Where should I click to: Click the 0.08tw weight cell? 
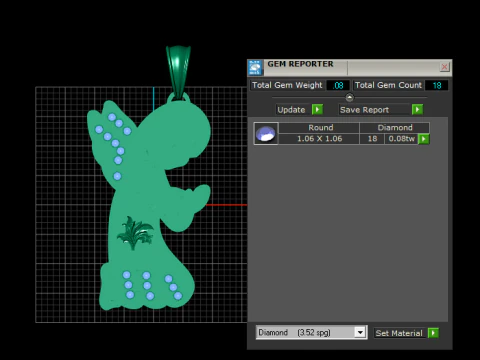(x=401, y=139)
